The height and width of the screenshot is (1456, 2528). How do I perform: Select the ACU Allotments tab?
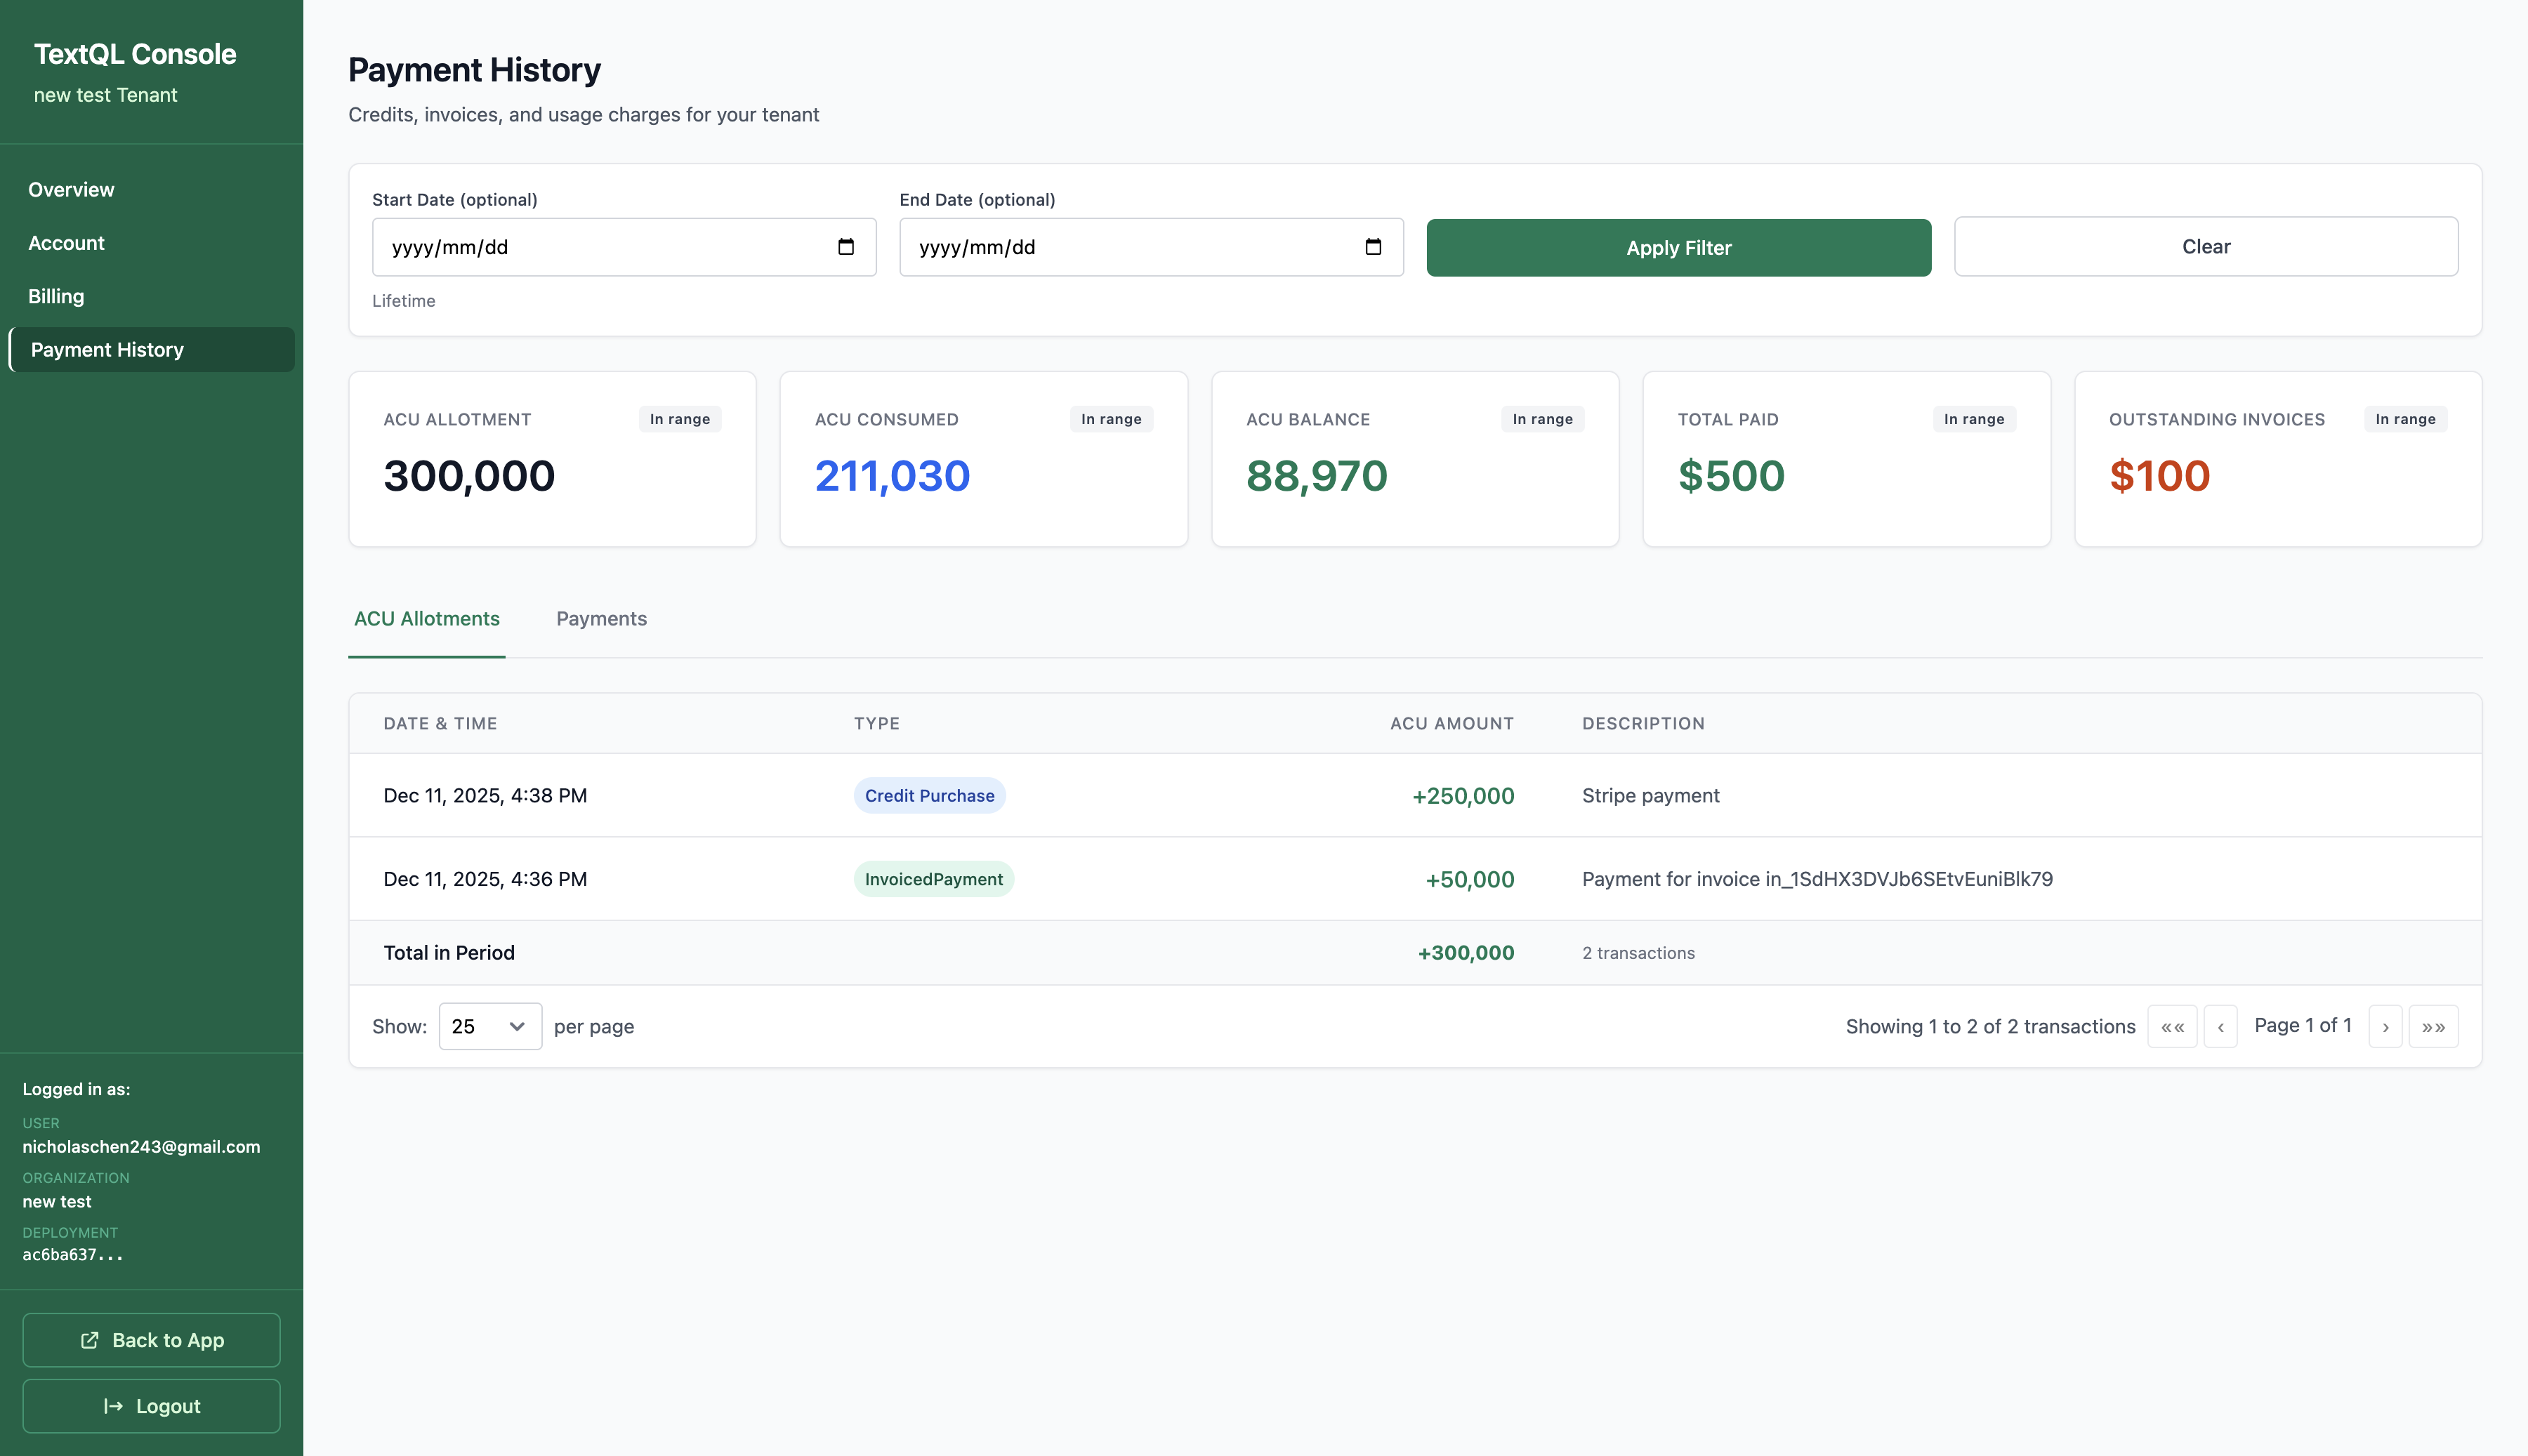pos(426,618)
